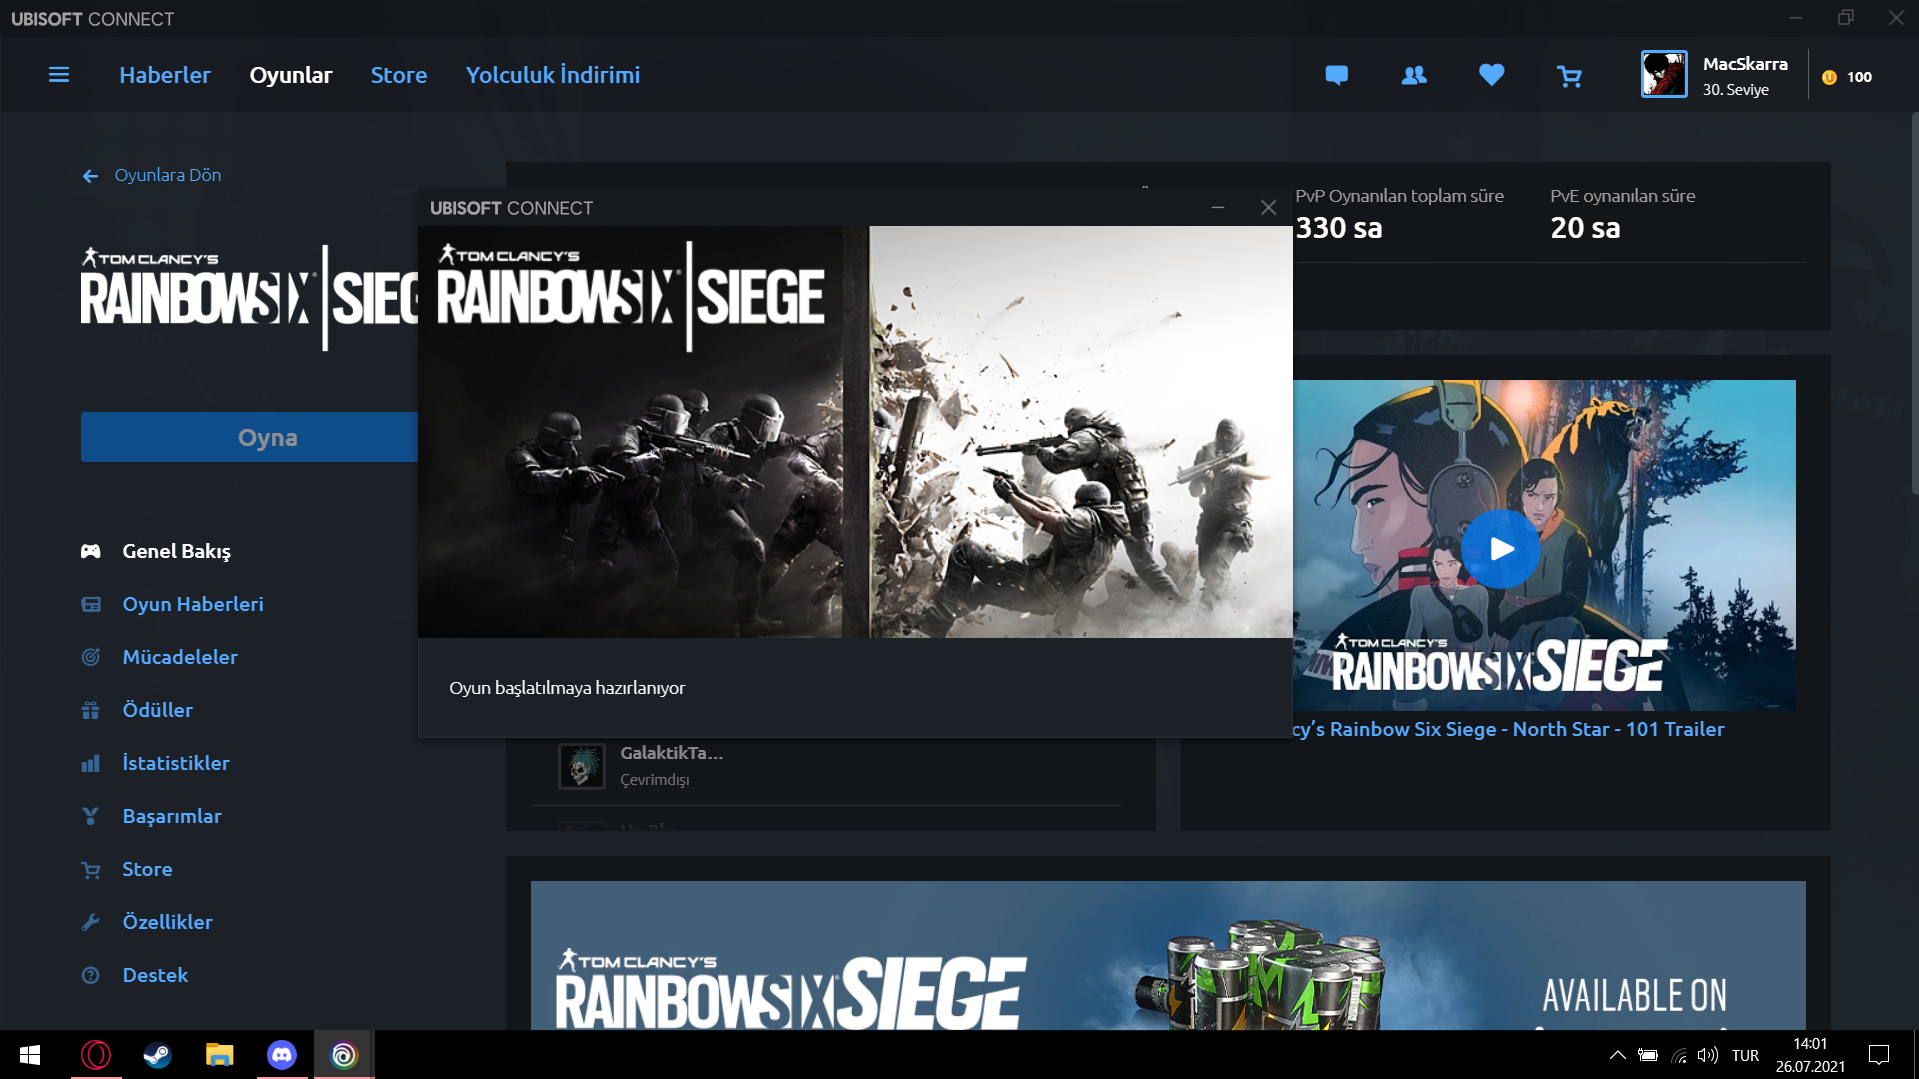Click the Başarımlar trophy icon
1919x1079 pixels.
point(91,816)
